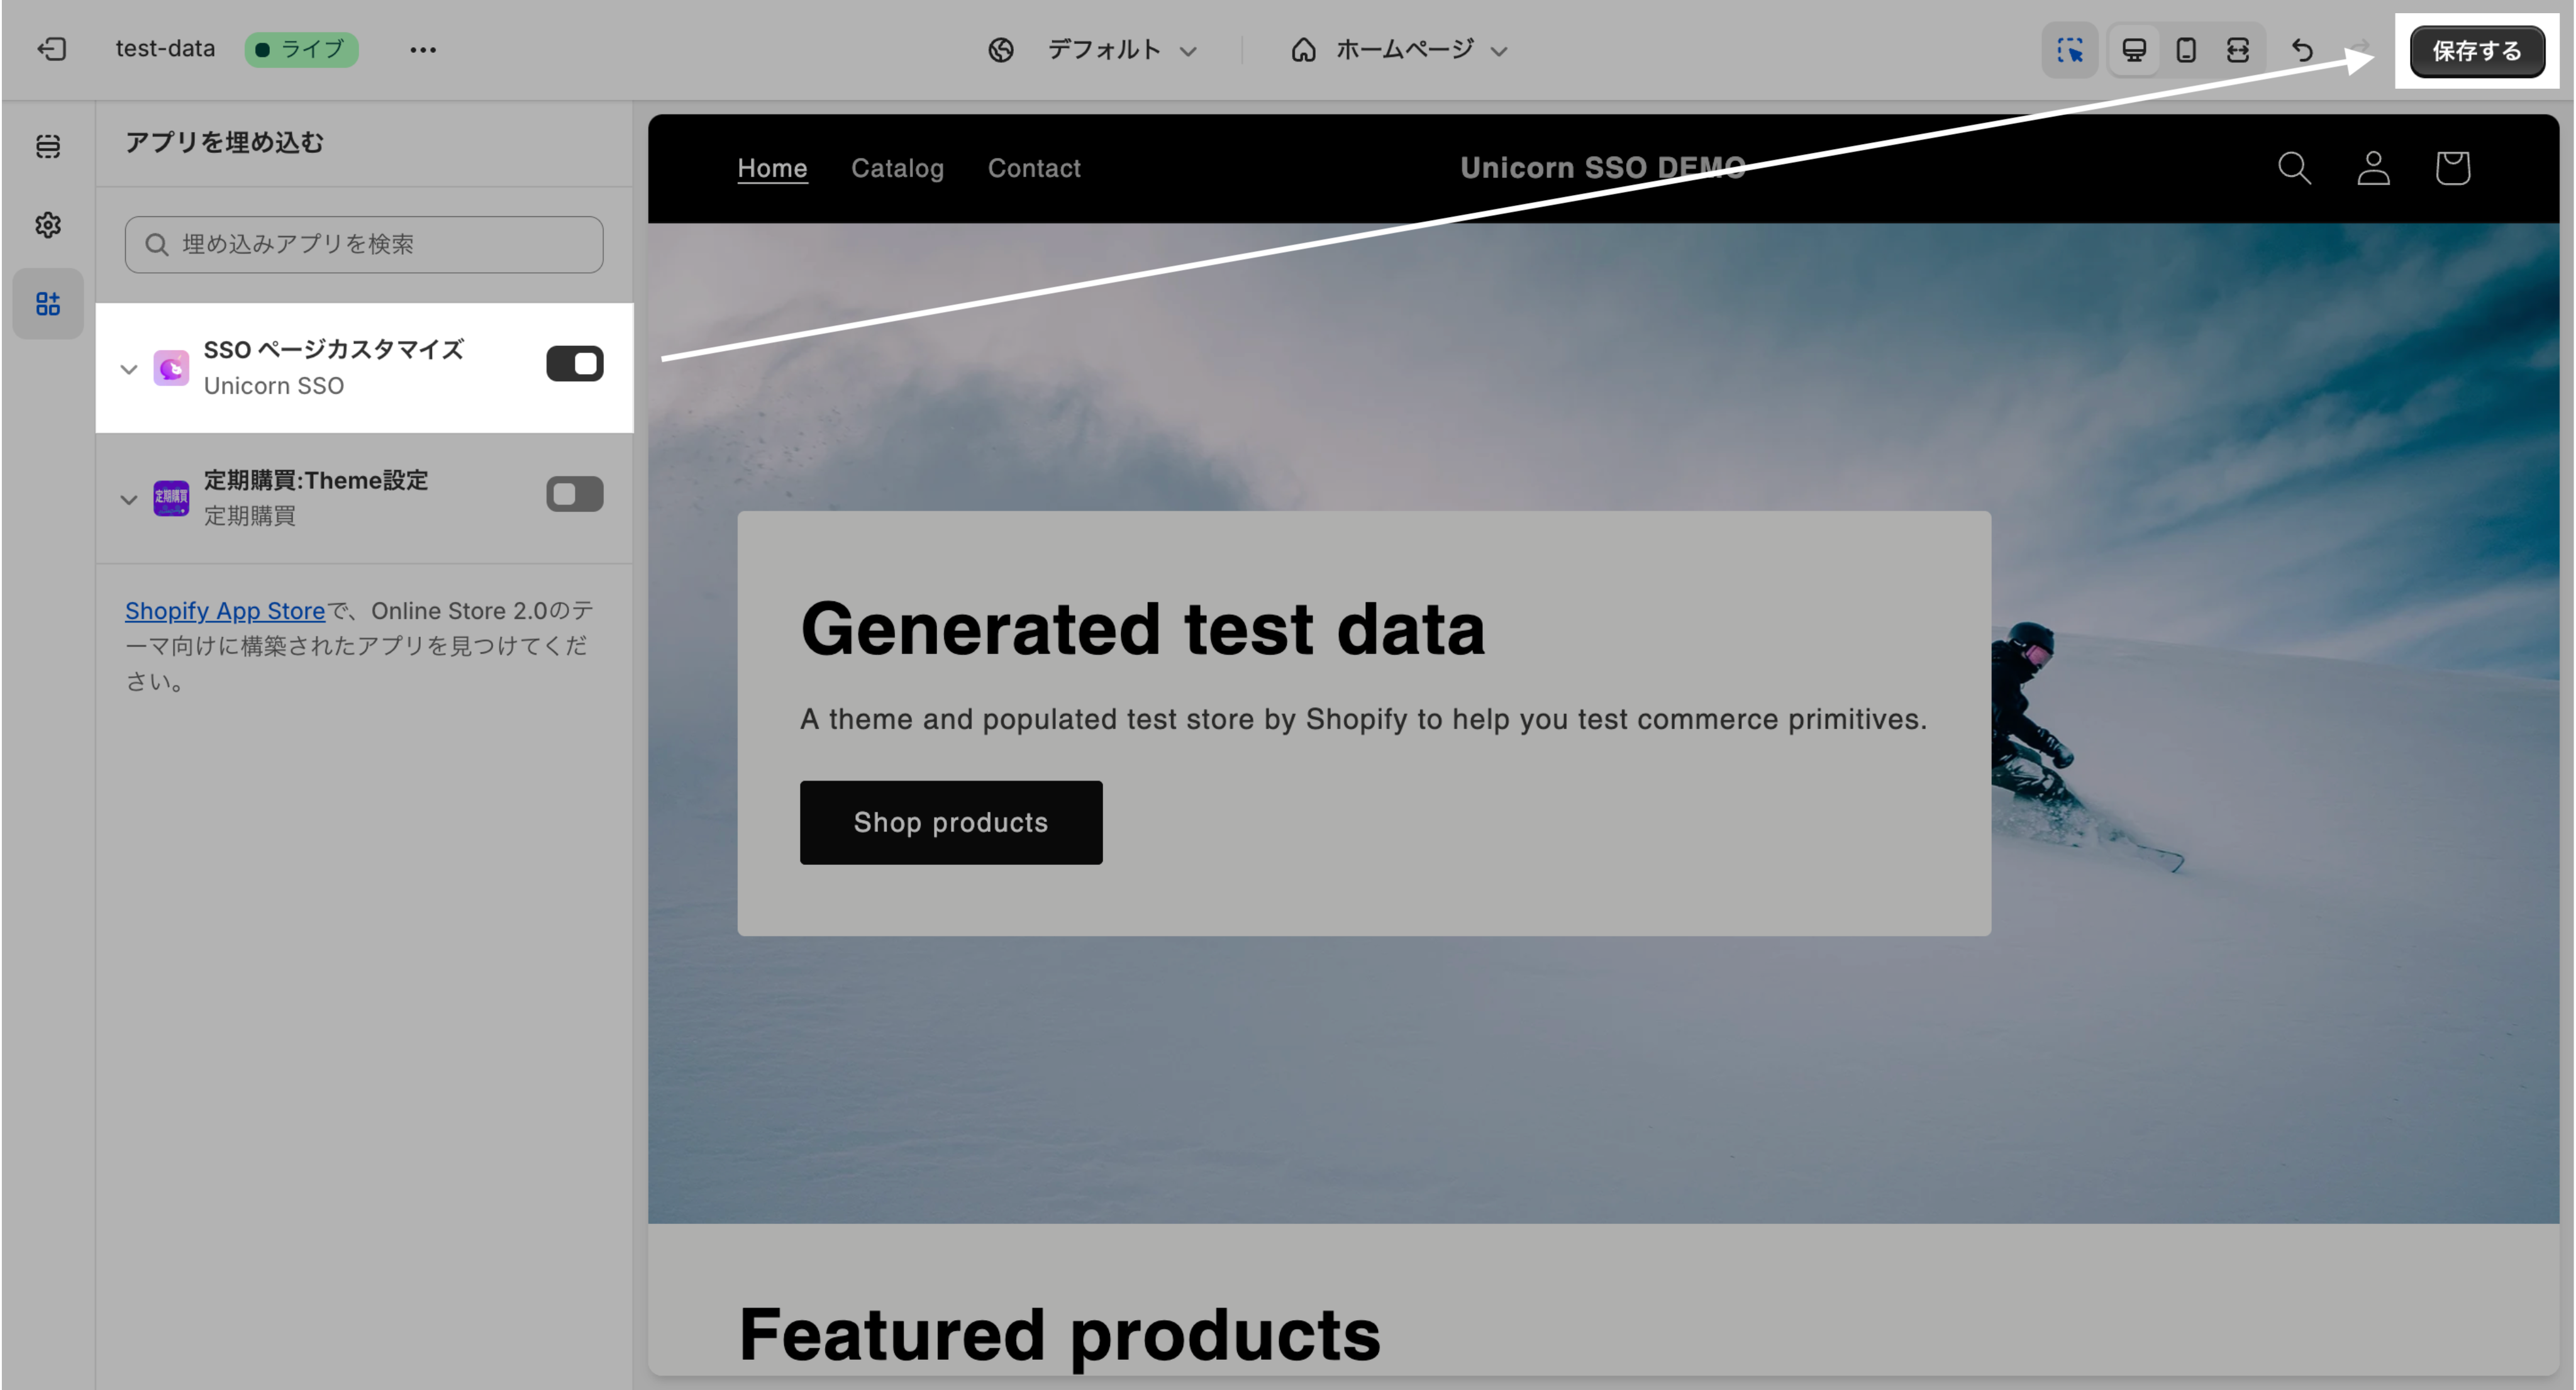Switch to mobile preview icon

pos(2186,50)
